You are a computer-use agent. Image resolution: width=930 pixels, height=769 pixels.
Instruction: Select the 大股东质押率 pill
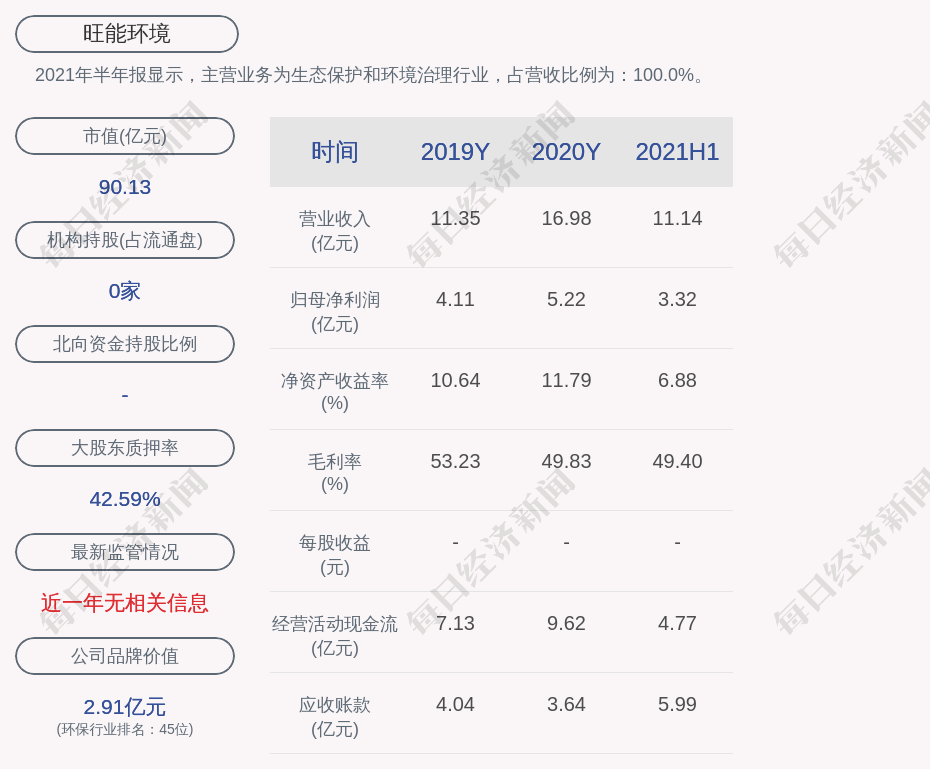(125, 448)
